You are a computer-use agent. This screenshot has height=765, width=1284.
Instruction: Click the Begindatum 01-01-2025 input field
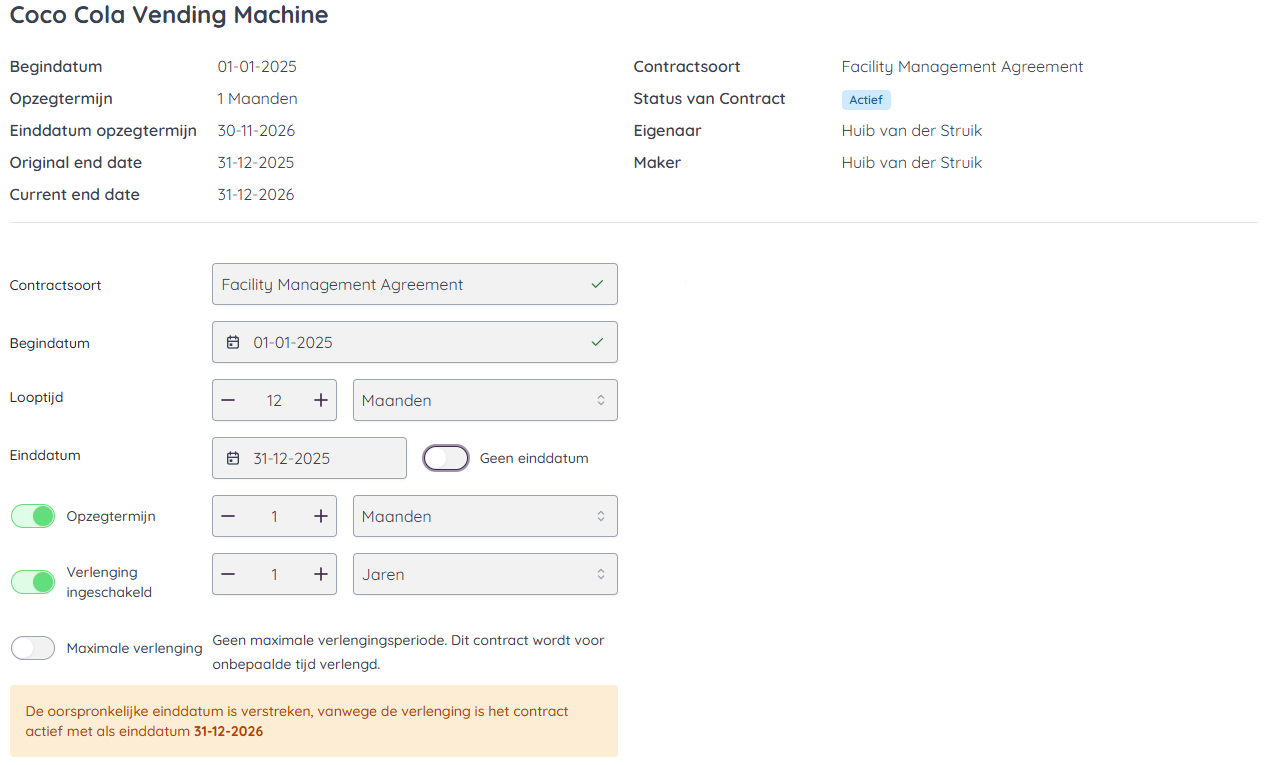(420, 342)
